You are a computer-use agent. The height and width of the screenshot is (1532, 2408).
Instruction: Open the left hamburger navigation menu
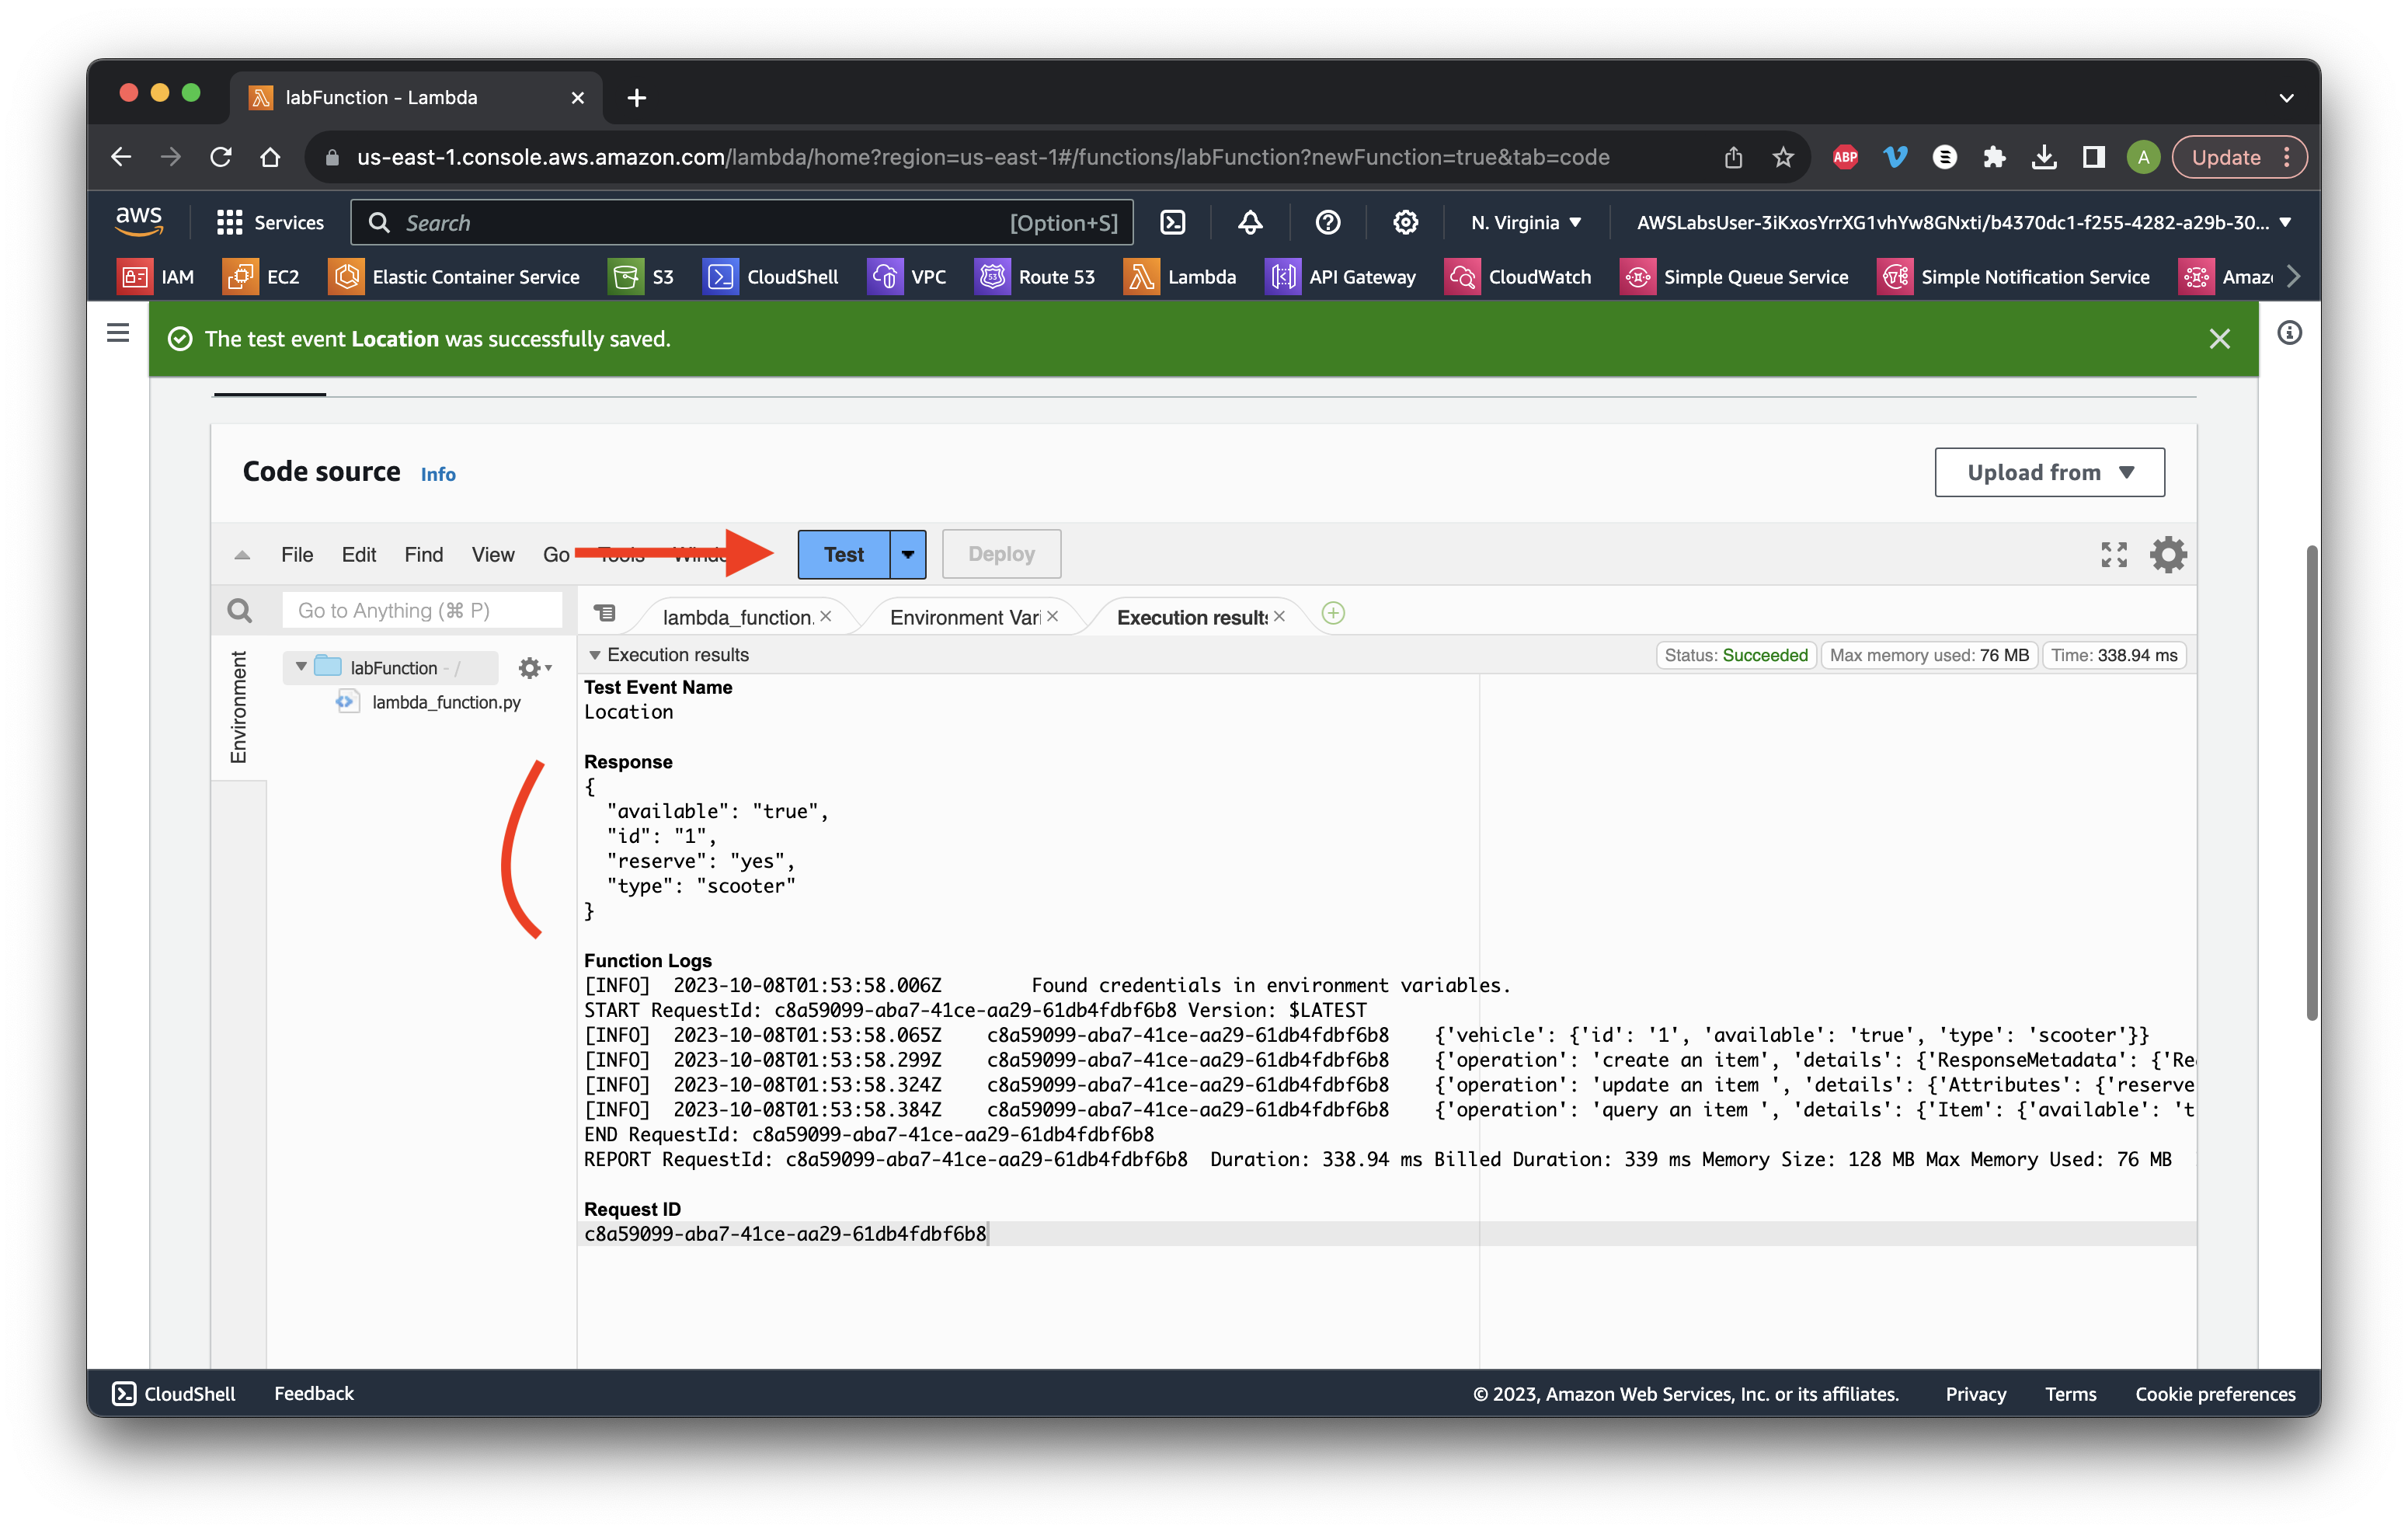click(118, 332)
